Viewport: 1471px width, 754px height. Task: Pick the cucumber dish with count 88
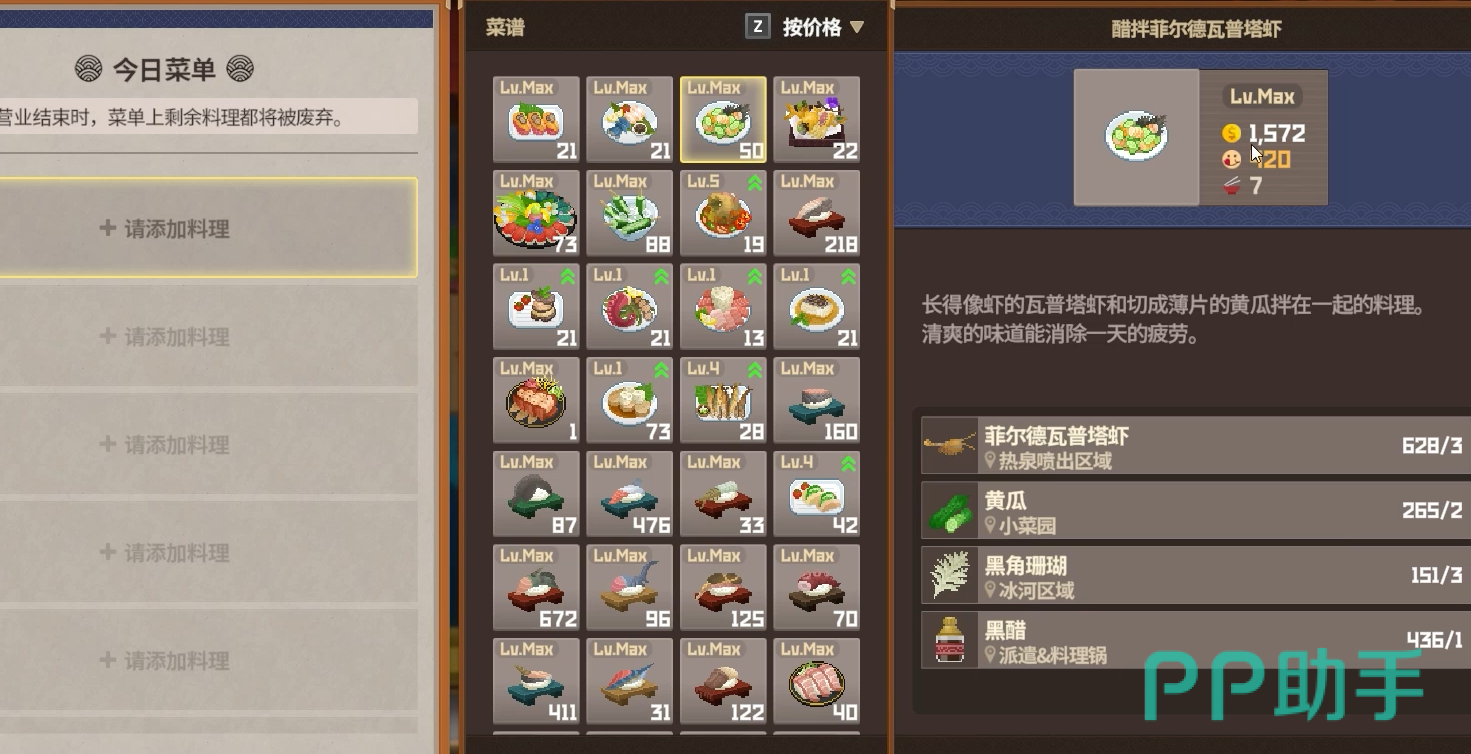coord(629,213)
